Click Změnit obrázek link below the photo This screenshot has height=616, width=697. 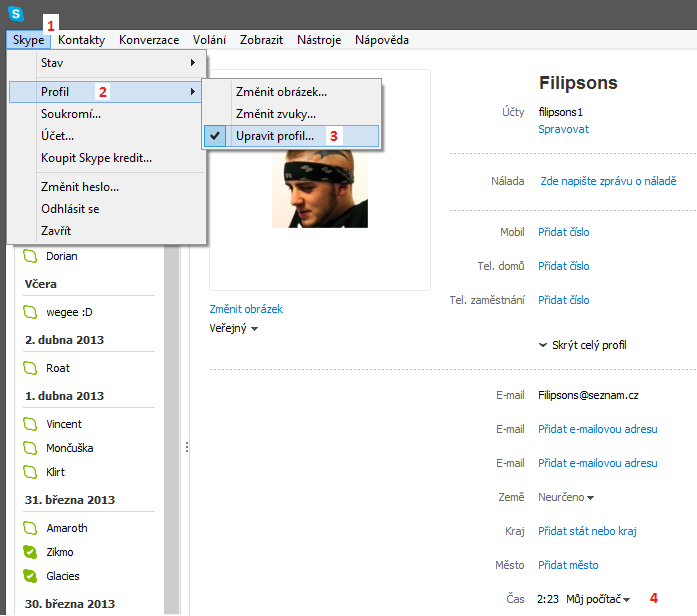click(246, 308)
